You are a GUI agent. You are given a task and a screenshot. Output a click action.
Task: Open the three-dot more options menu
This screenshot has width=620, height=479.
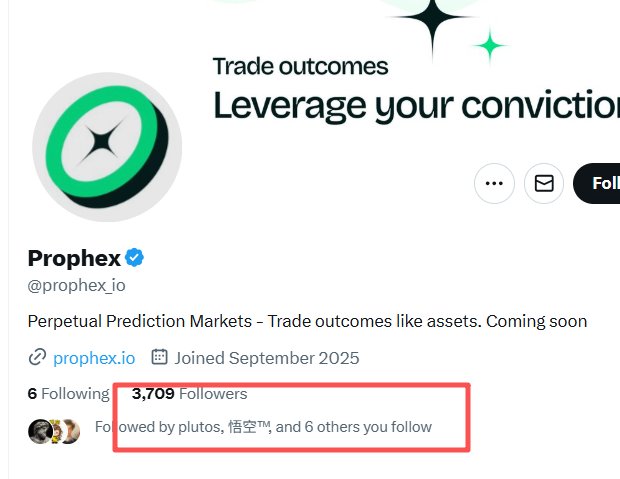tap(494, 184)
